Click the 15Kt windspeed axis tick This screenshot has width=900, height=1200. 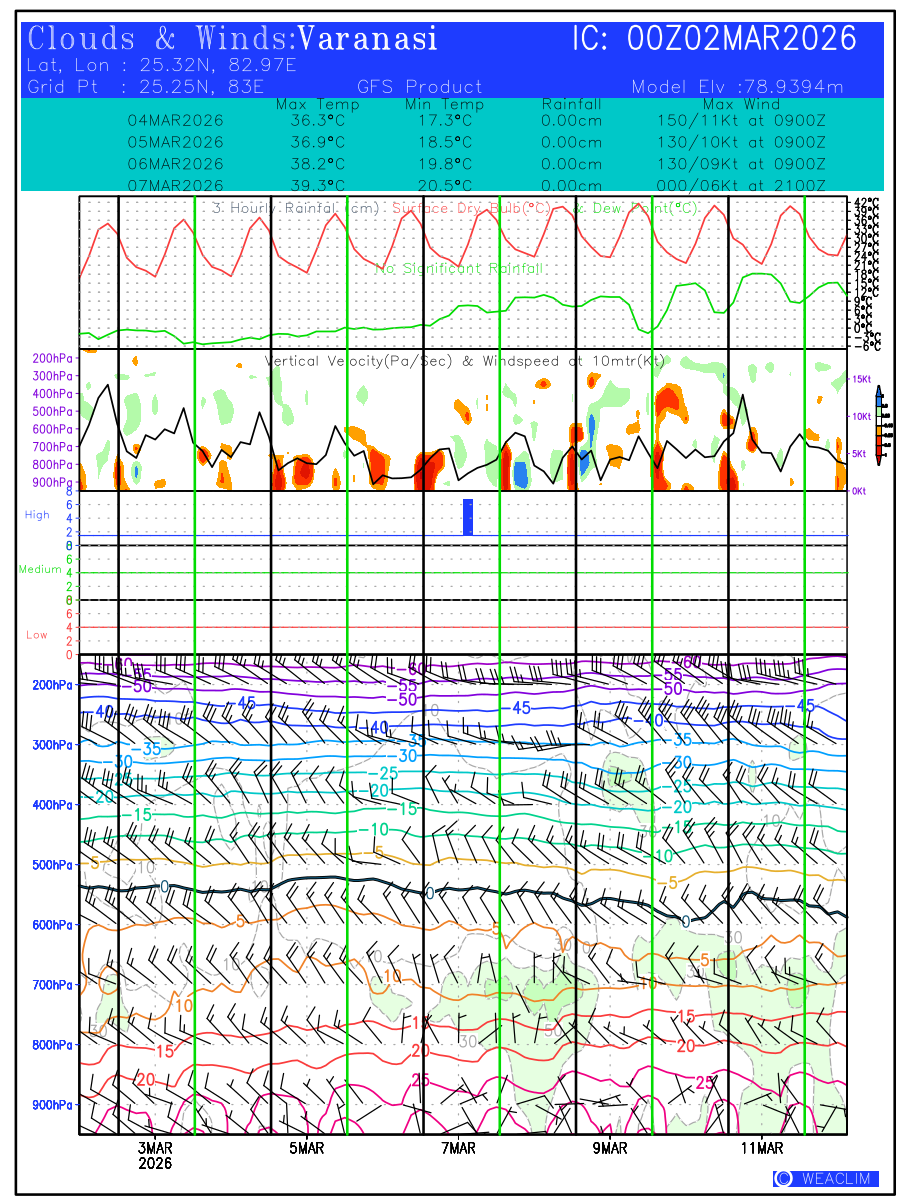(862, 379)
